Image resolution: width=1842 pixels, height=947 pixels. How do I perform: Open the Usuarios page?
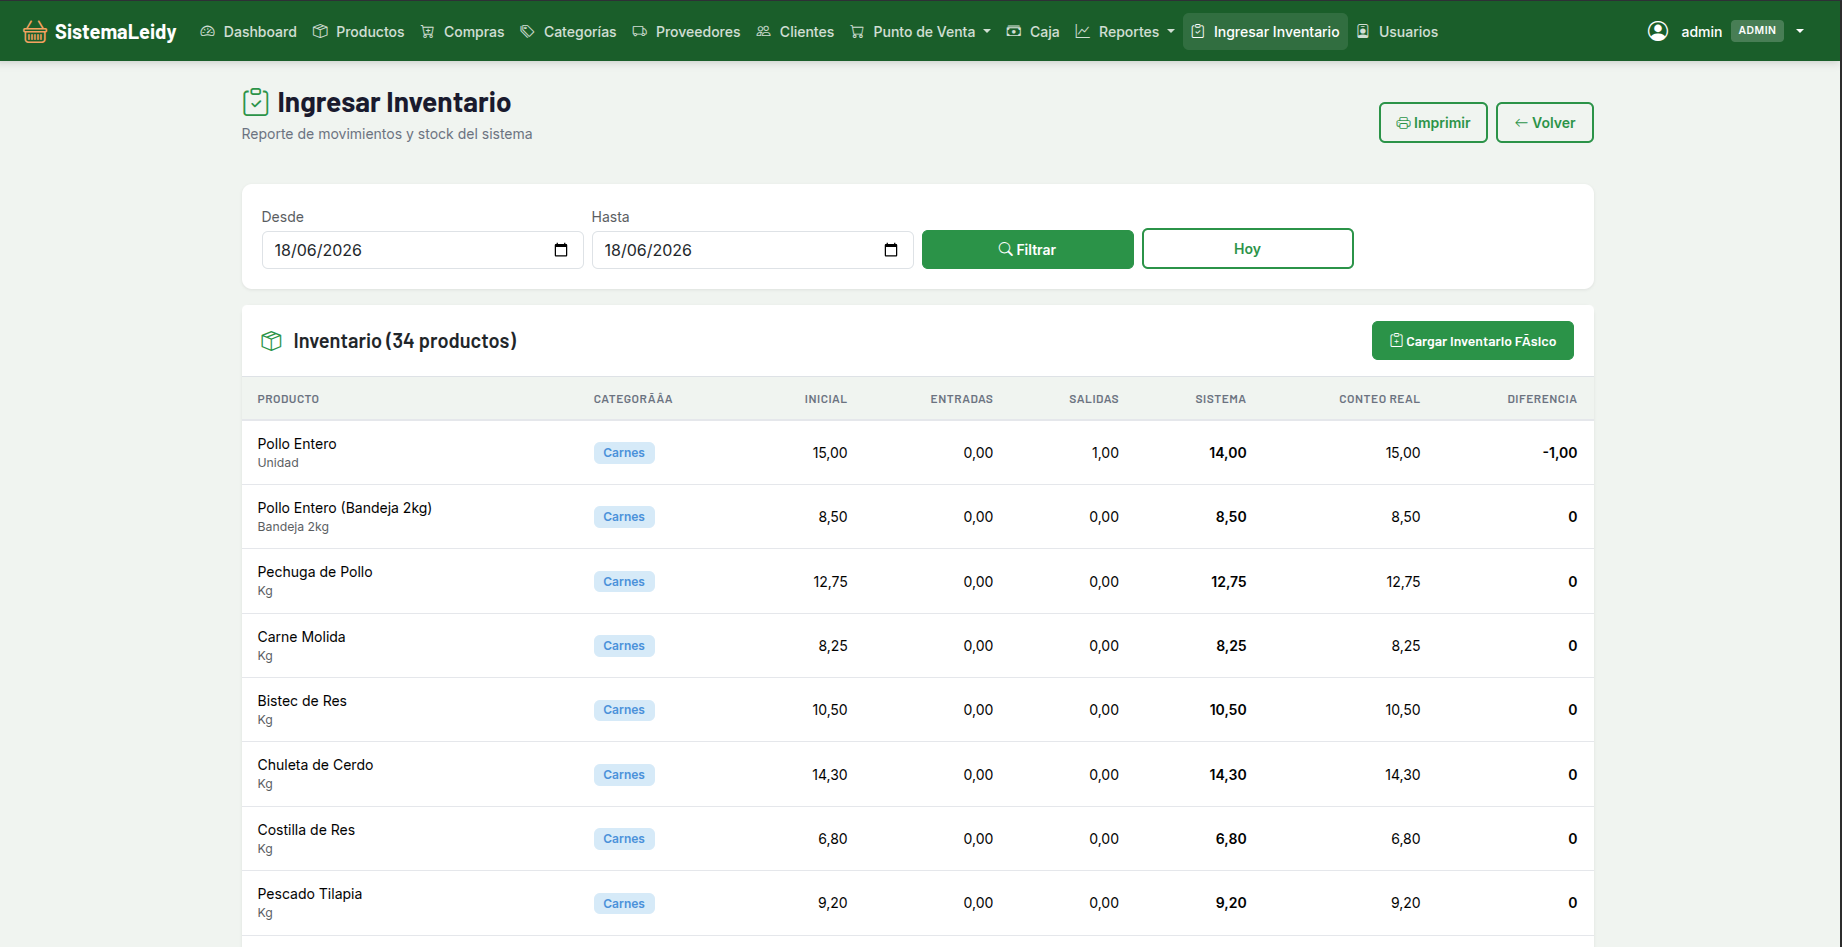(1397, 32)
